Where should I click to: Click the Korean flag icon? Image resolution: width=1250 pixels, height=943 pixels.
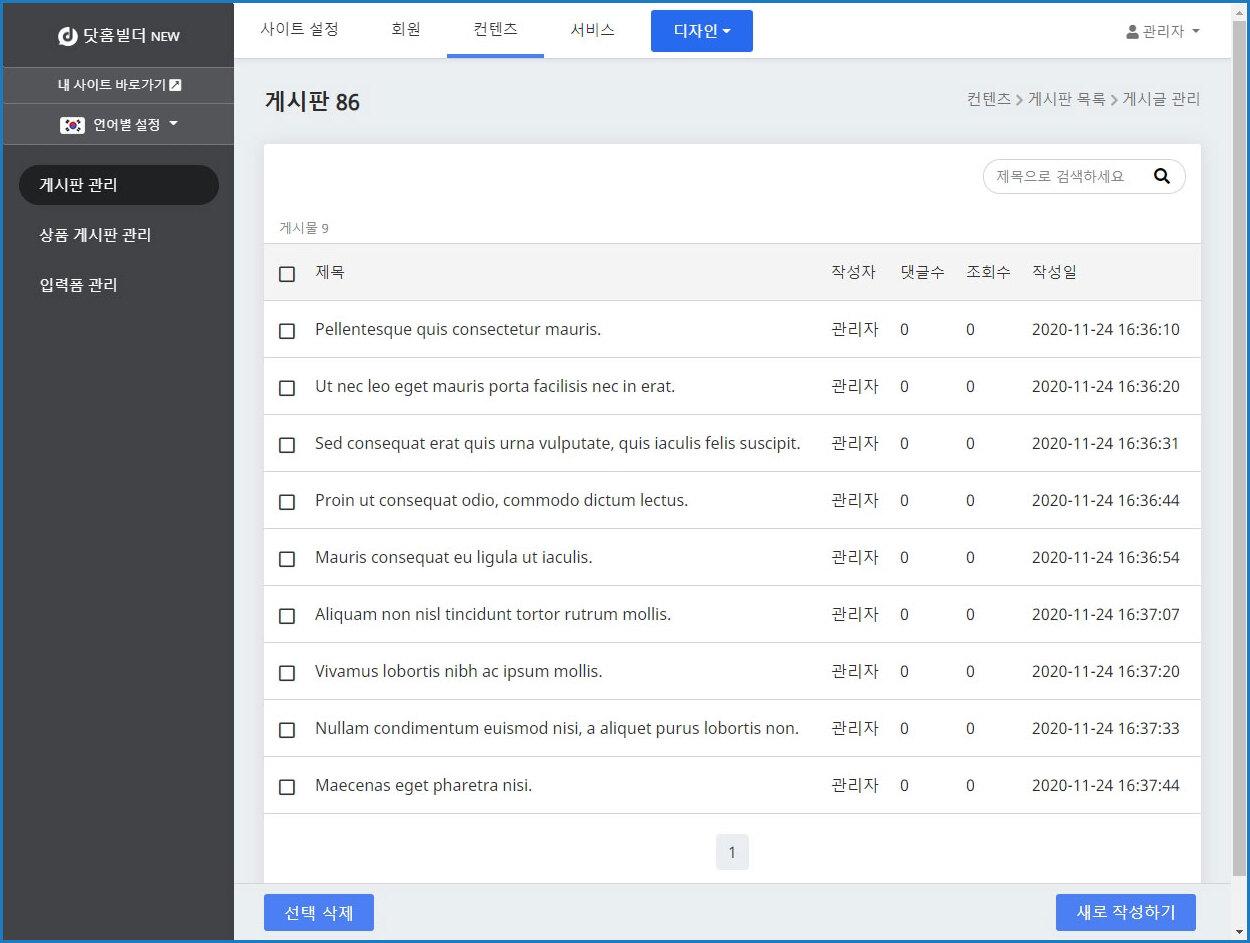tap(72, 125)
